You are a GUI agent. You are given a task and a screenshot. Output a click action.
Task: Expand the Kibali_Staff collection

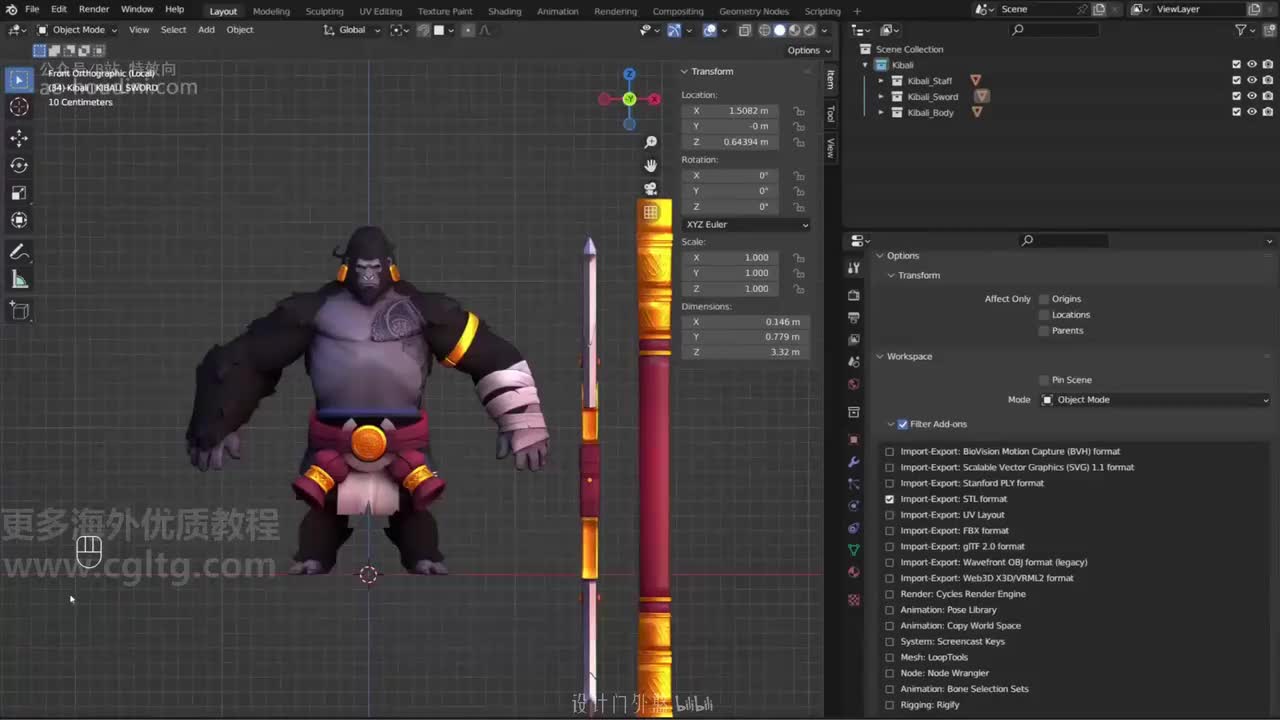[x=881, y=81]
